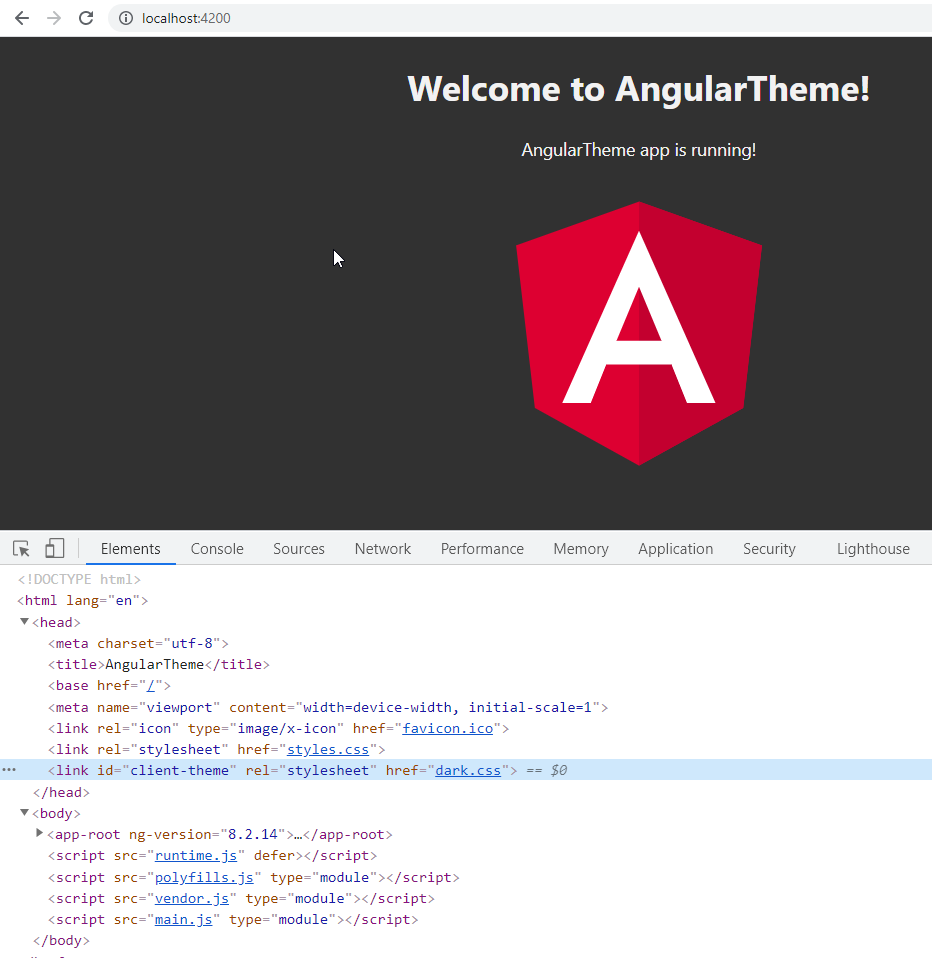Click the ellipsis beside the client-theme link line
The width and height of the screenshot is (932, 958).
[x=9, y=769]
